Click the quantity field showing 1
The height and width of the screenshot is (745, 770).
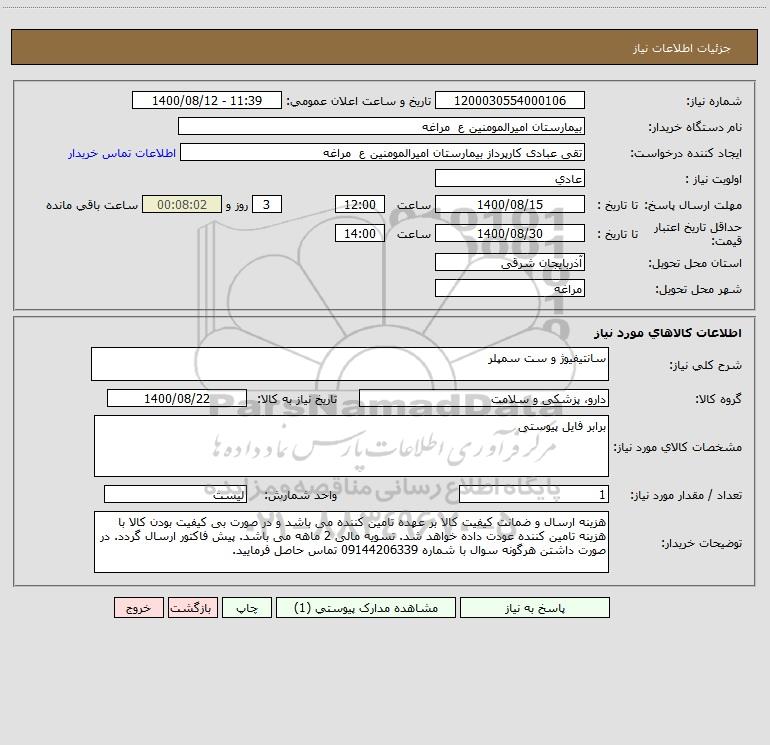tap(534, 495)
